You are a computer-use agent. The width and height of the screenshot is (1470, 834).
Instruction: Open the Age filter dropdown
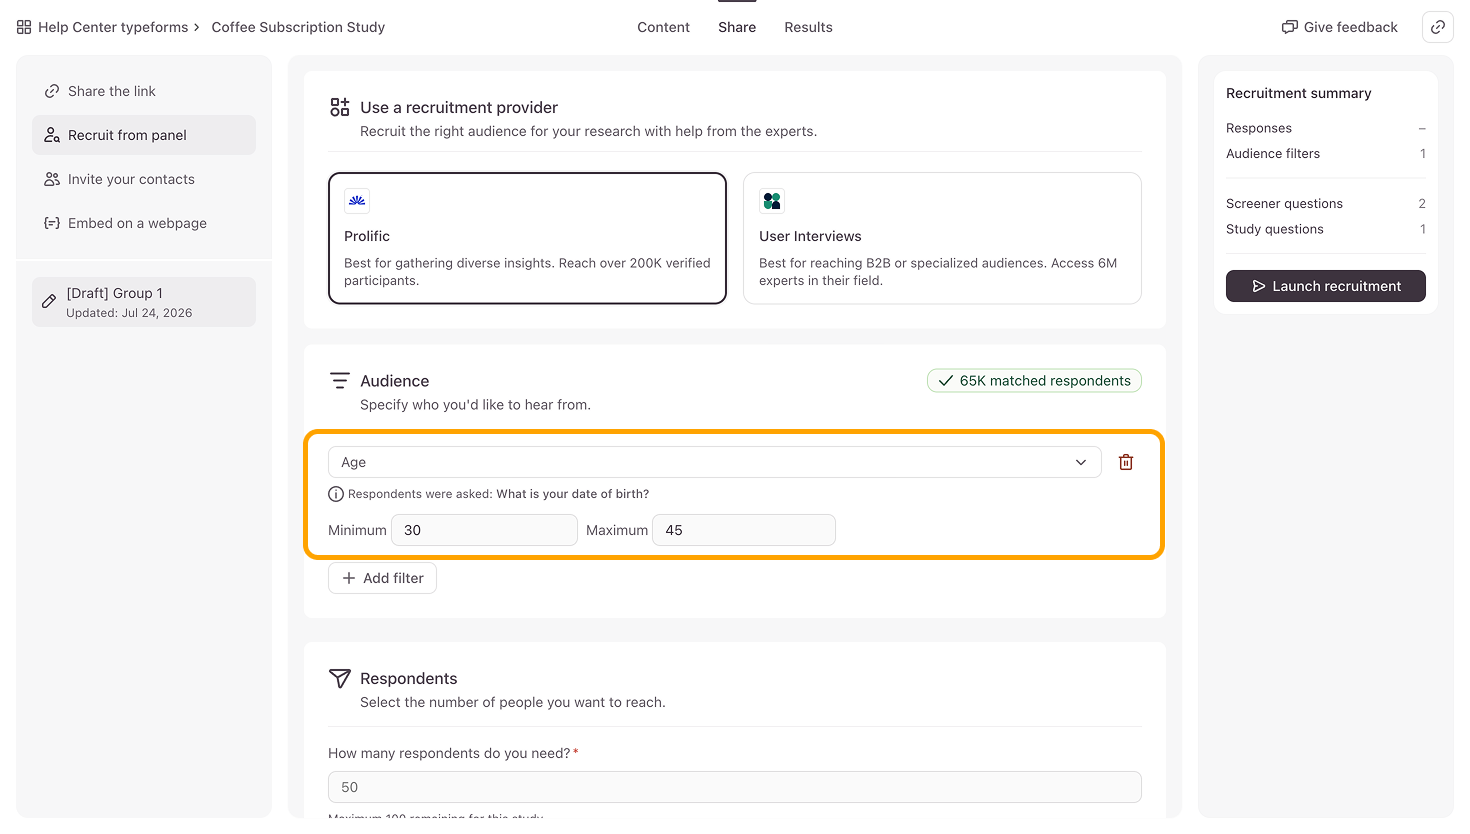(x=715, y=462)
